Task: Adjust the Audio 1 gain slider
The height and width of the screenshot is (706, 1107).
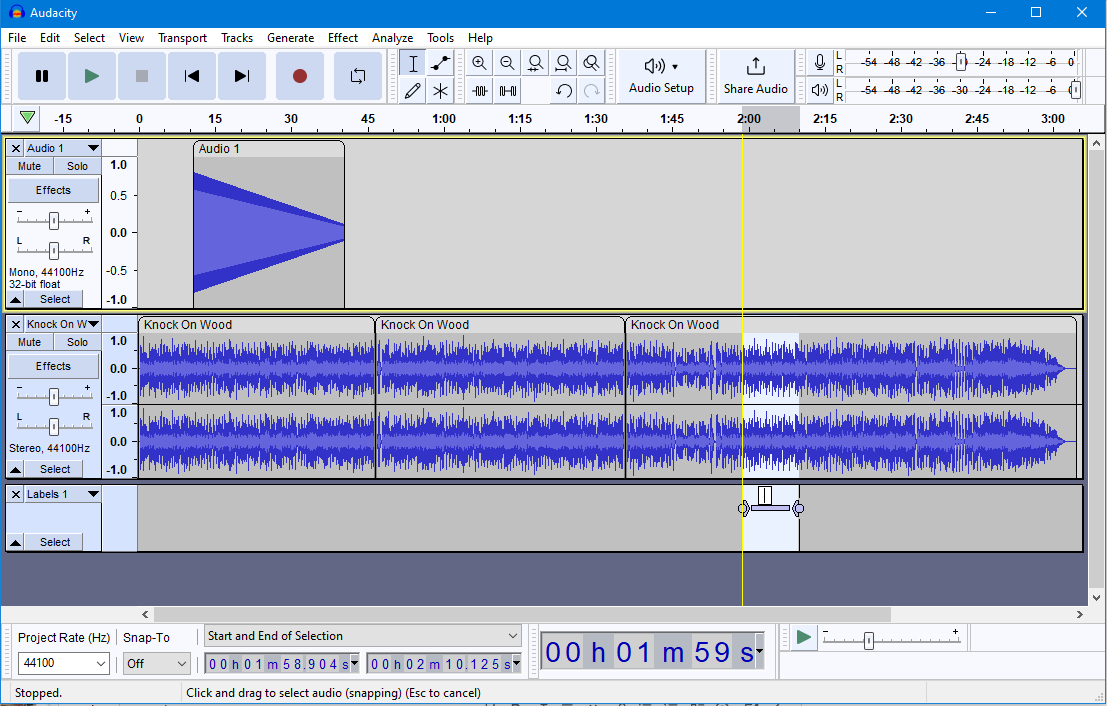Action: point(53,220)
